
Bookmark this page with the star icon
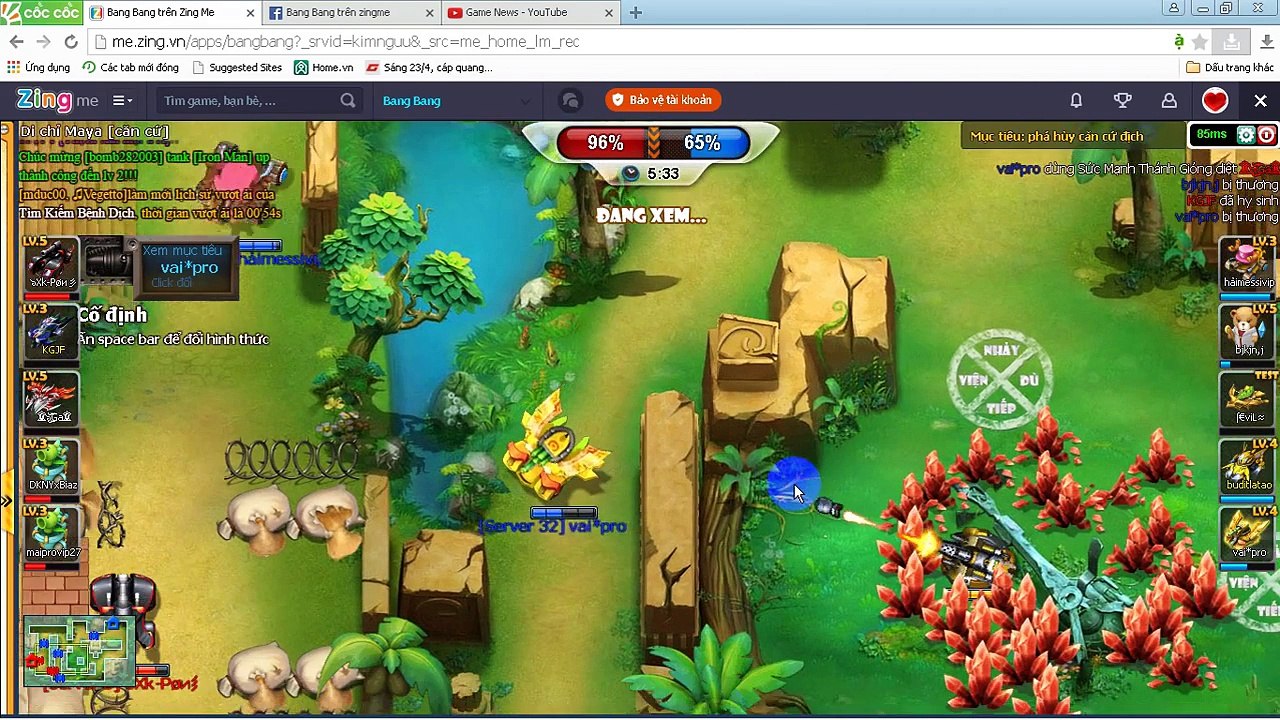[1200, 42]
